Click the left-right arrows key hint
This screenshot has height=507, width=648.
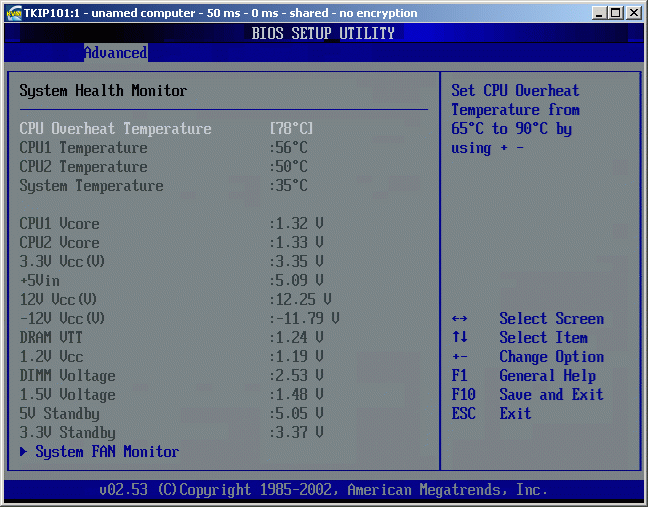tap(460, 319)
